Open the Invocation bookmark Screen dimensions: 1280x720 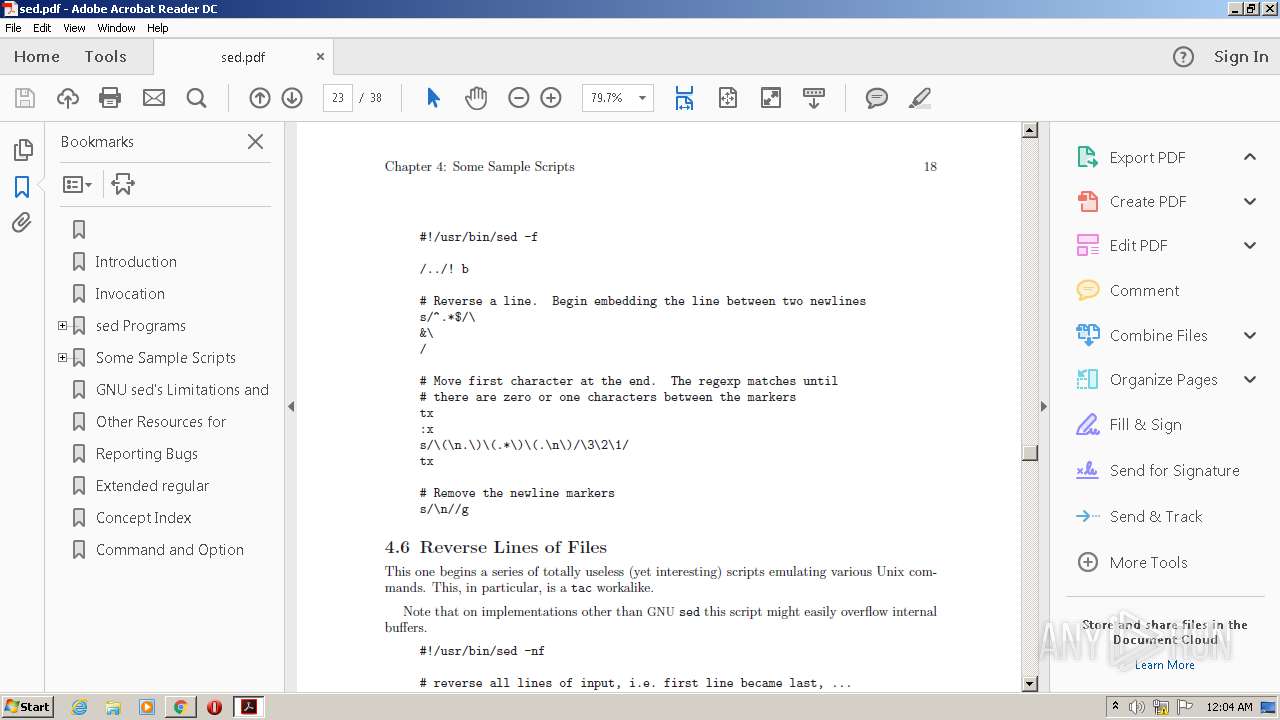(x=130, y=294)
